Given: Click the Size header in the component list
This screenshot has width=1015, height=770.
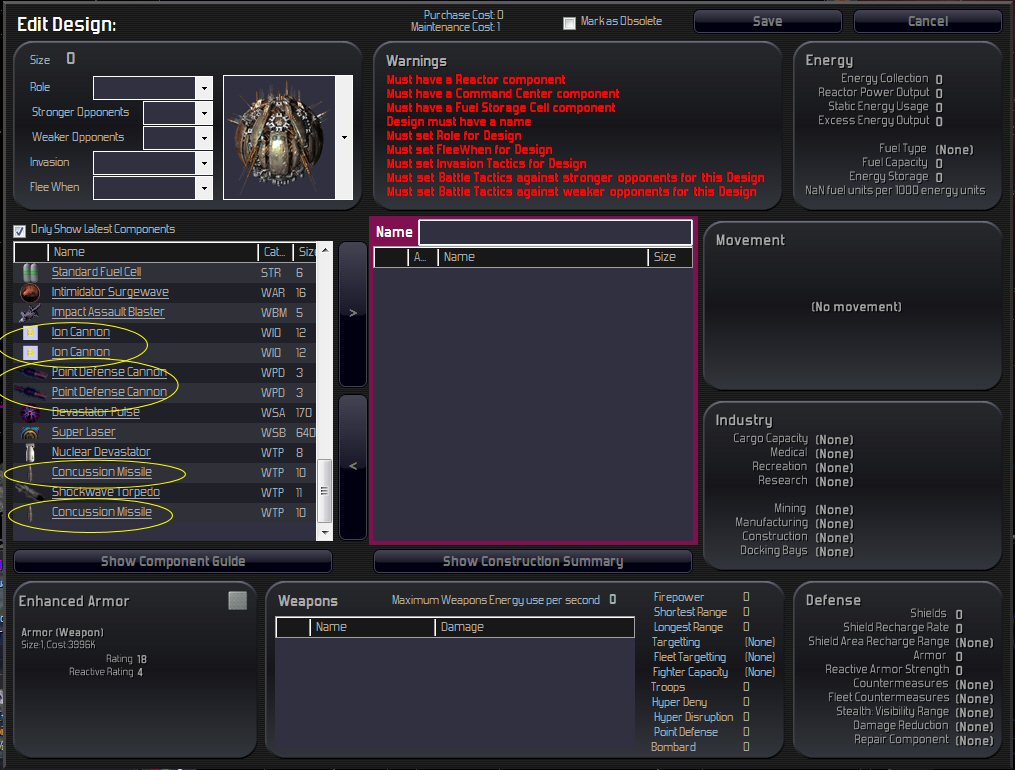Looking at the screenshot, I should point(305,252).
